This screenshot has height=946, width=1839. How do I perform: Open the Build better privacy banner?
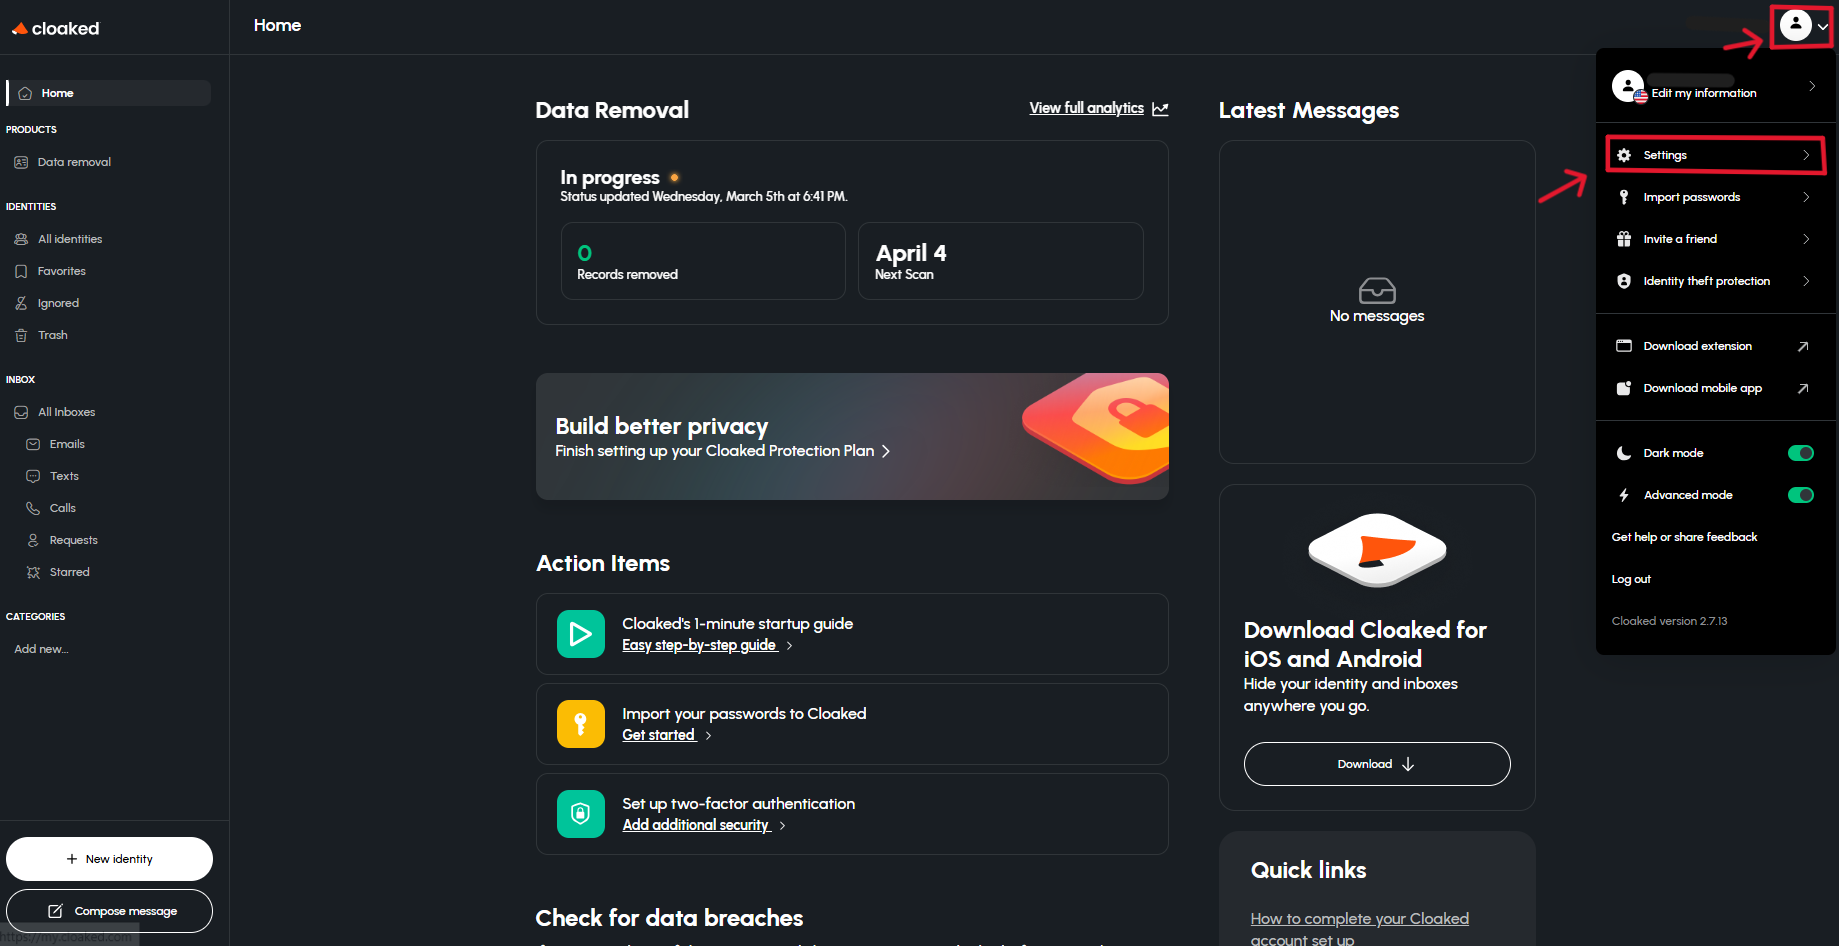tap(852, 436)
